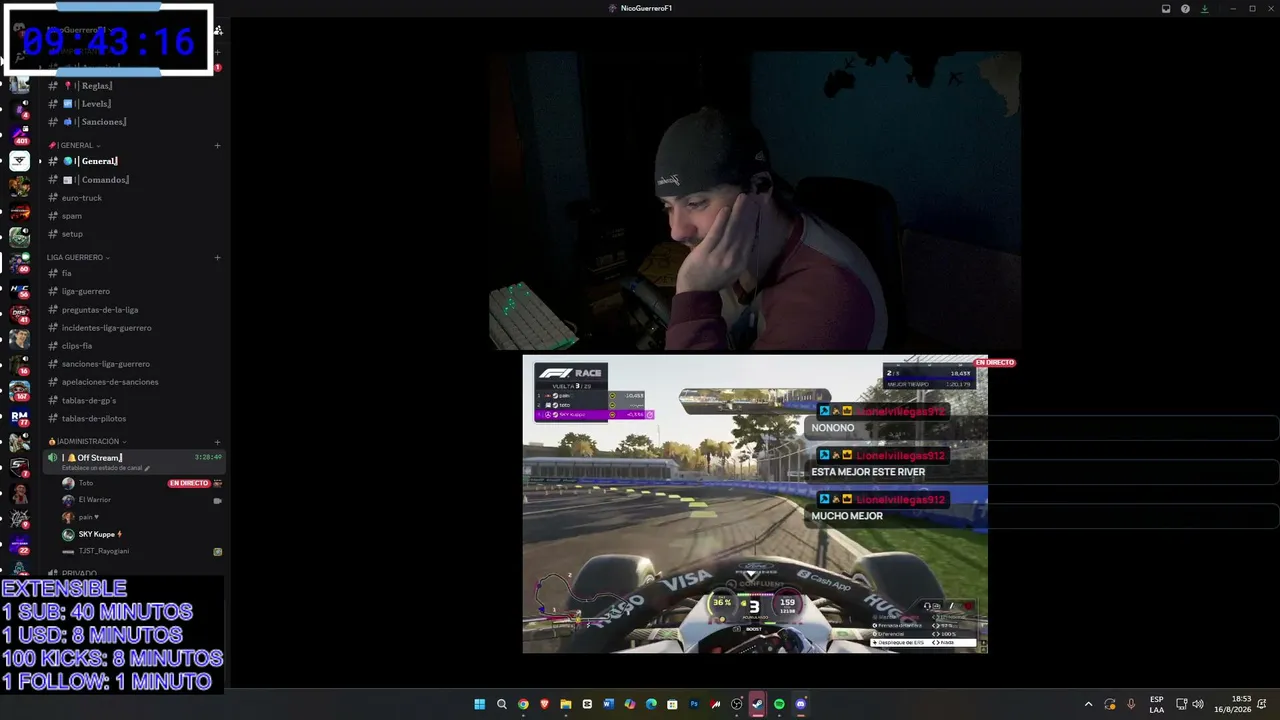Screen dimensions: 1280x720
Task: Open Spotify from the taskbar
Action: coord(779,704)
